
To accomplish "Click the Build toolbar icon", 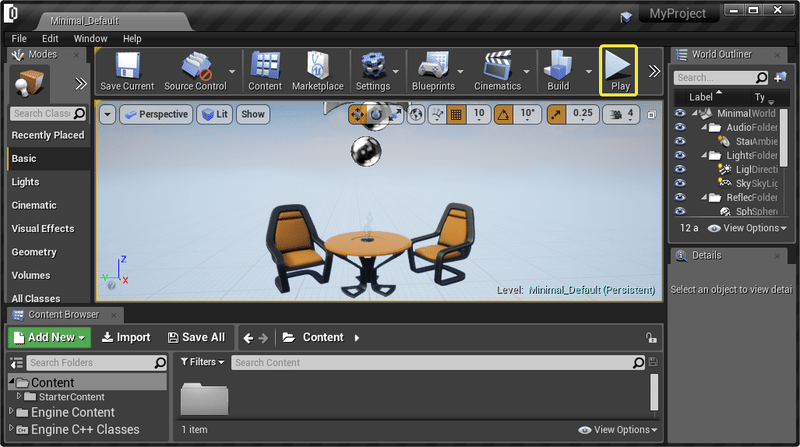I will coord(558,71).
